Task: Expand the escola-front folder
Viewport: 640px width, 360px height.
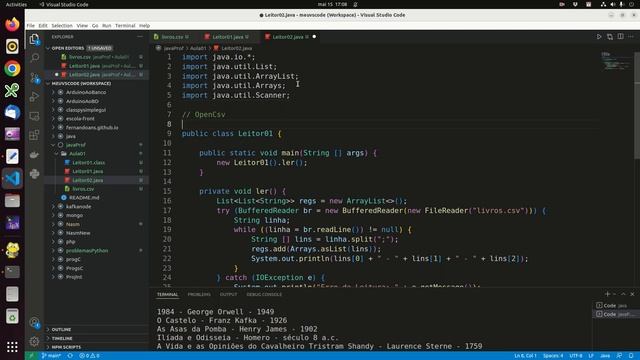Action: (x=80, y=118)
